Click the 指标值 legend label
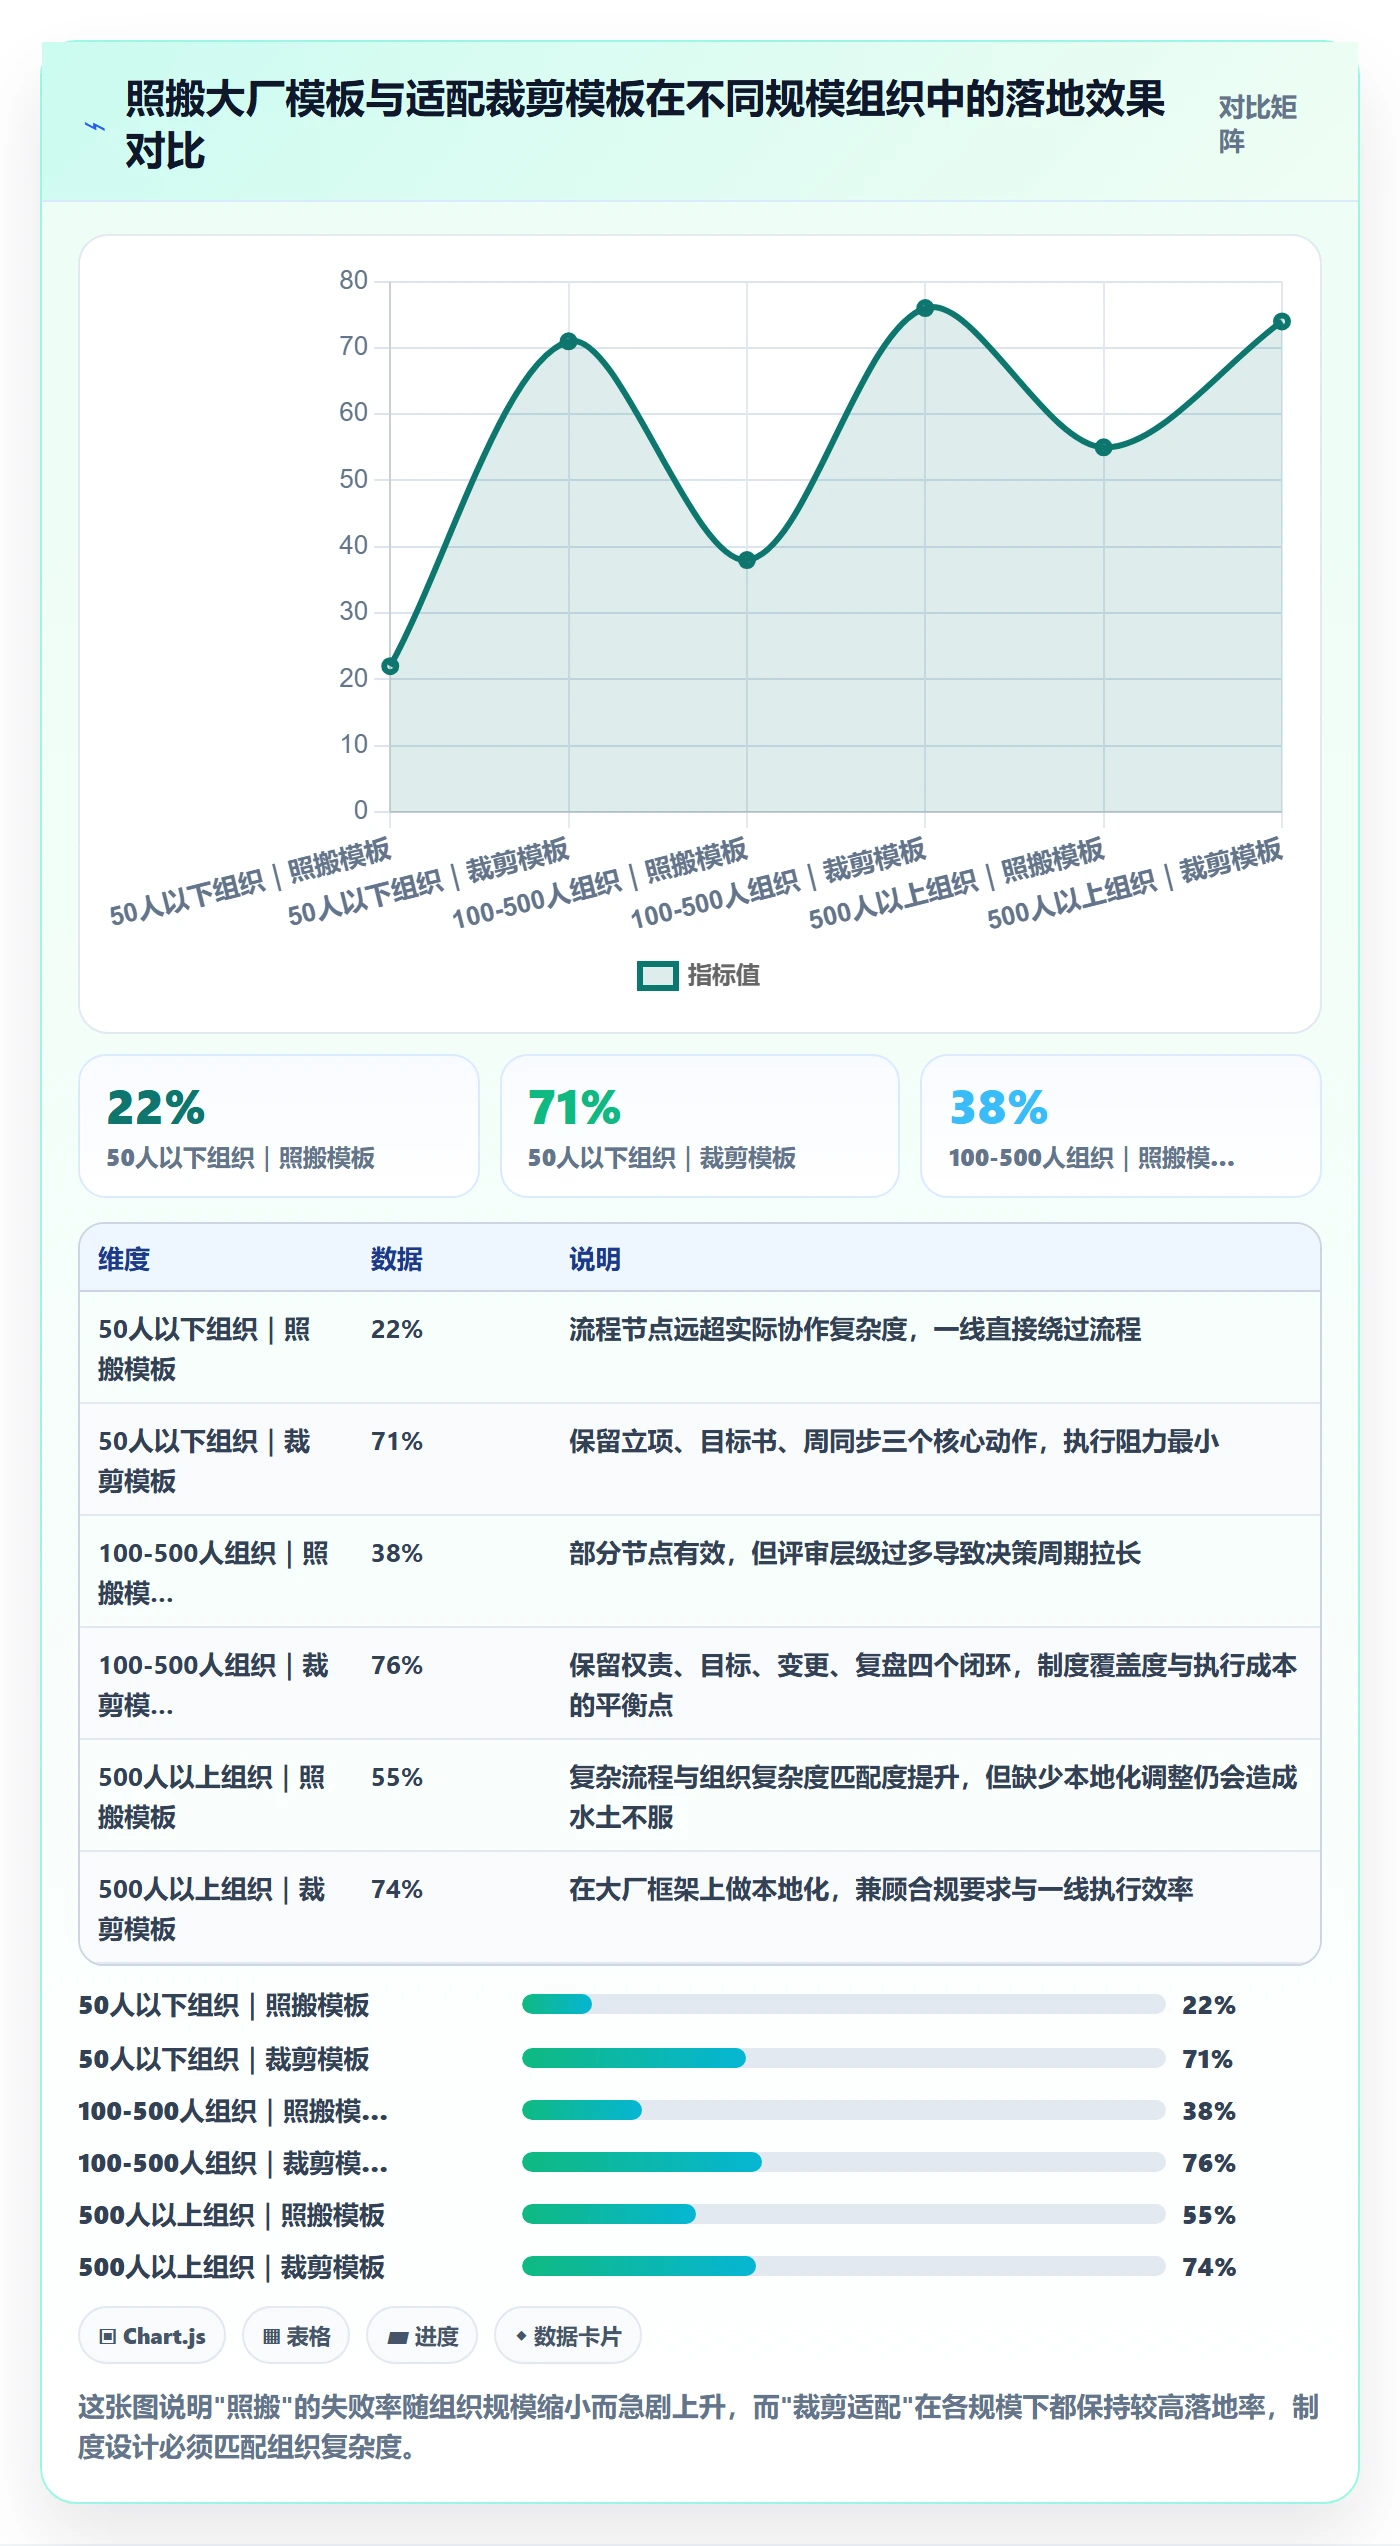Screen dimensions: 1400x2546 724,975
